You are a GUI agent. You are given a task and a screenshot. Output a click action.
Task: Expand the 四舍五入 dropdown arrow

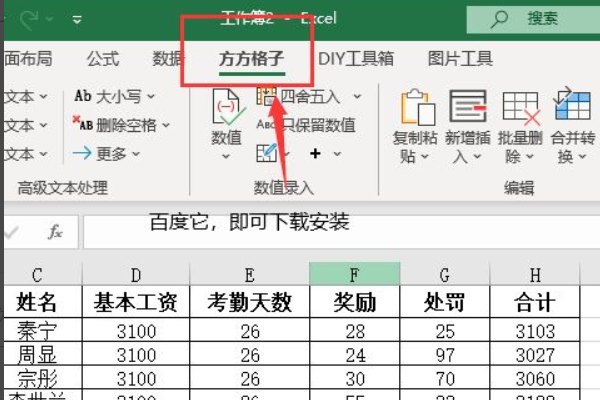point(357,96)
